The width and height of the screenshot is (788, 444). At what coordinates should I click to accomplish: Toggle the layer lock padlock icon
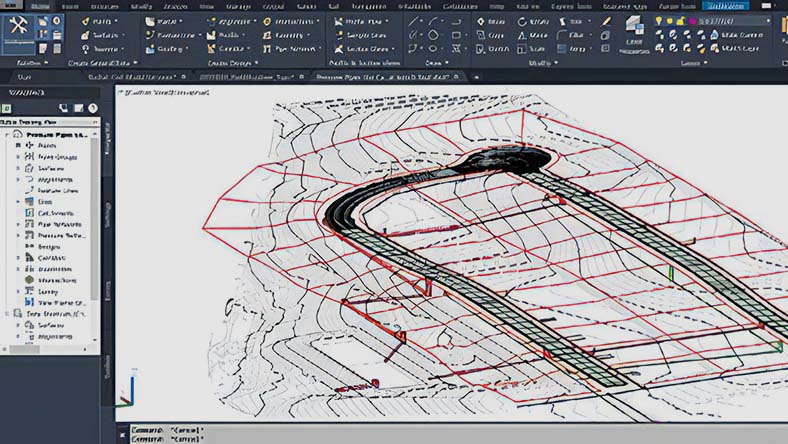(681, 21)
